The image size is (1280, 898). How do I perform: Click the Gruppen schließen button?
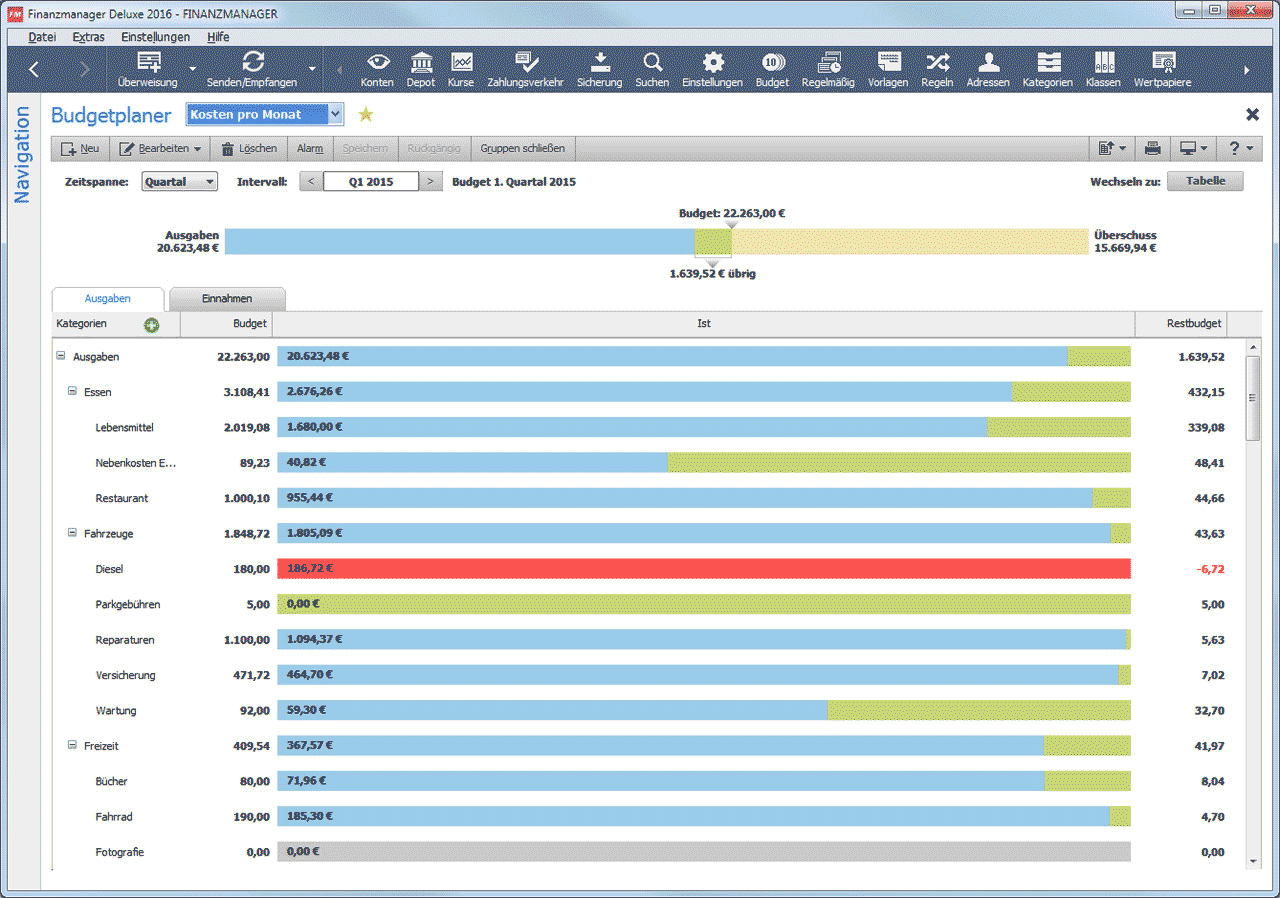pyautogui.click(x=522, y=149)
